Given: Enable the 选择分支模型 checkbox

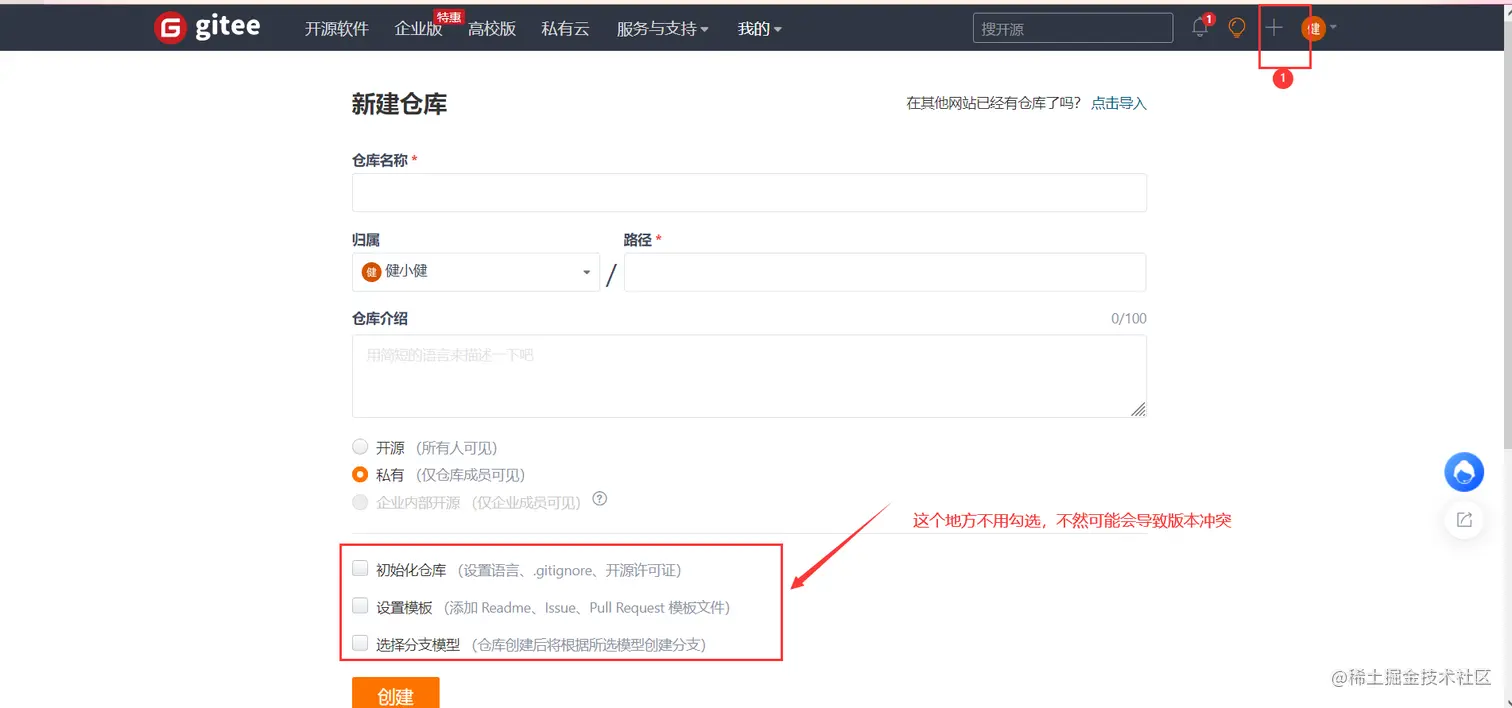Looking at the screenshot, I should (360, 643).
